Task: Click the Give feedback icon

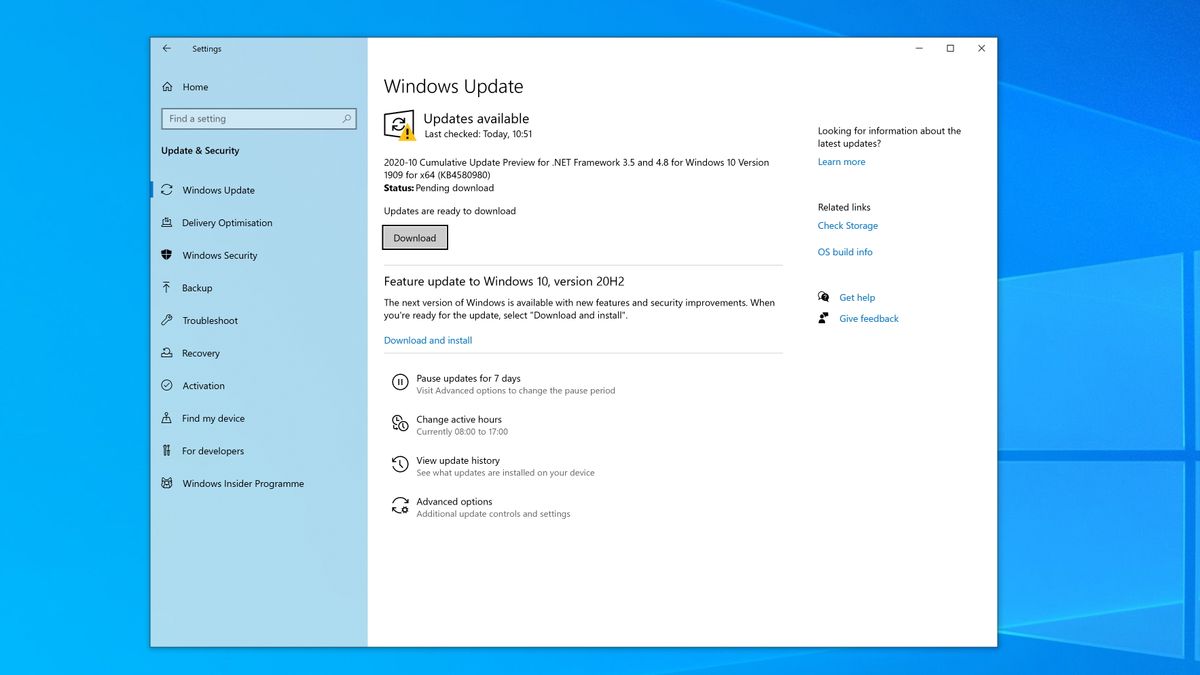Action: point(823,318)
